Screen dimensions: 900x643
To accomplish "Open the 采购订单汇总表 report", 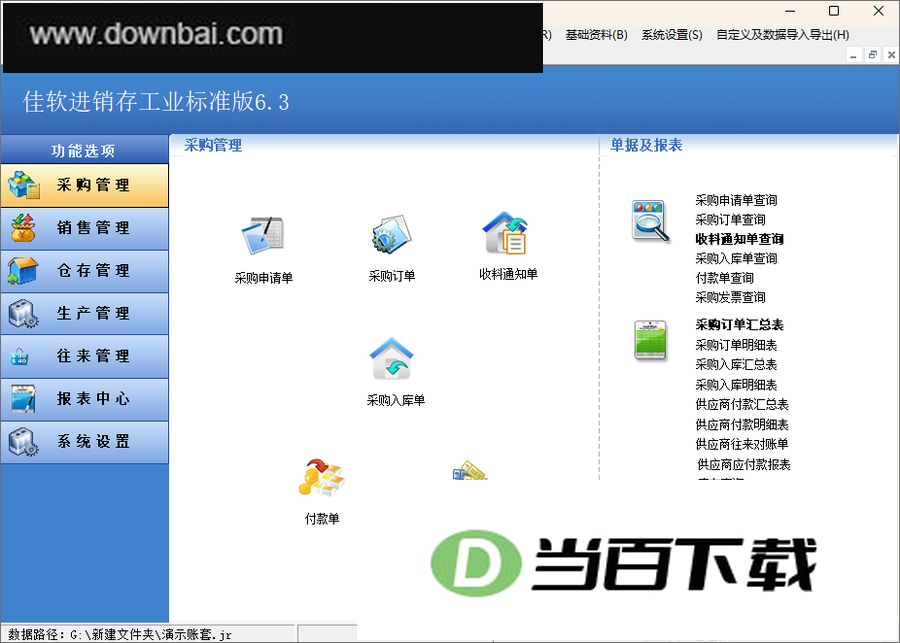I will [x=739, y=325].
